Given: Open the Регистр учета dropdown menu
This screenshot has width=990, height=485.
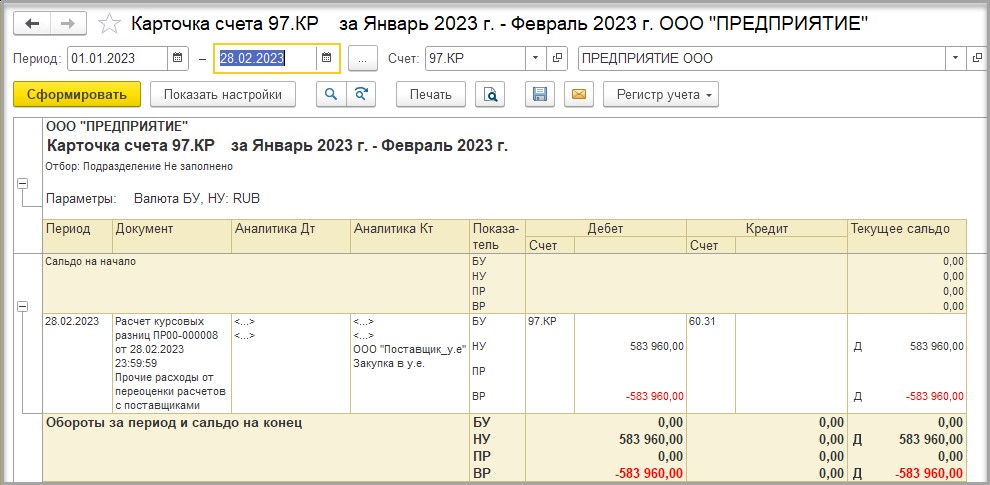Looking at the screenshot, I should 661,95.
